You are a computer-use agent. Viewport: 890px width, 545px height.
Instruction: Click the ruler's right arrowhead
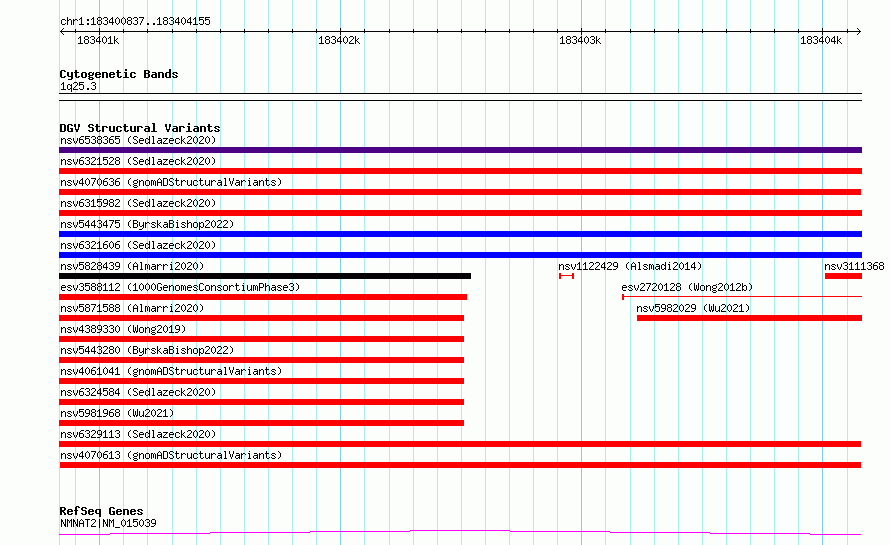click(858, 31)
